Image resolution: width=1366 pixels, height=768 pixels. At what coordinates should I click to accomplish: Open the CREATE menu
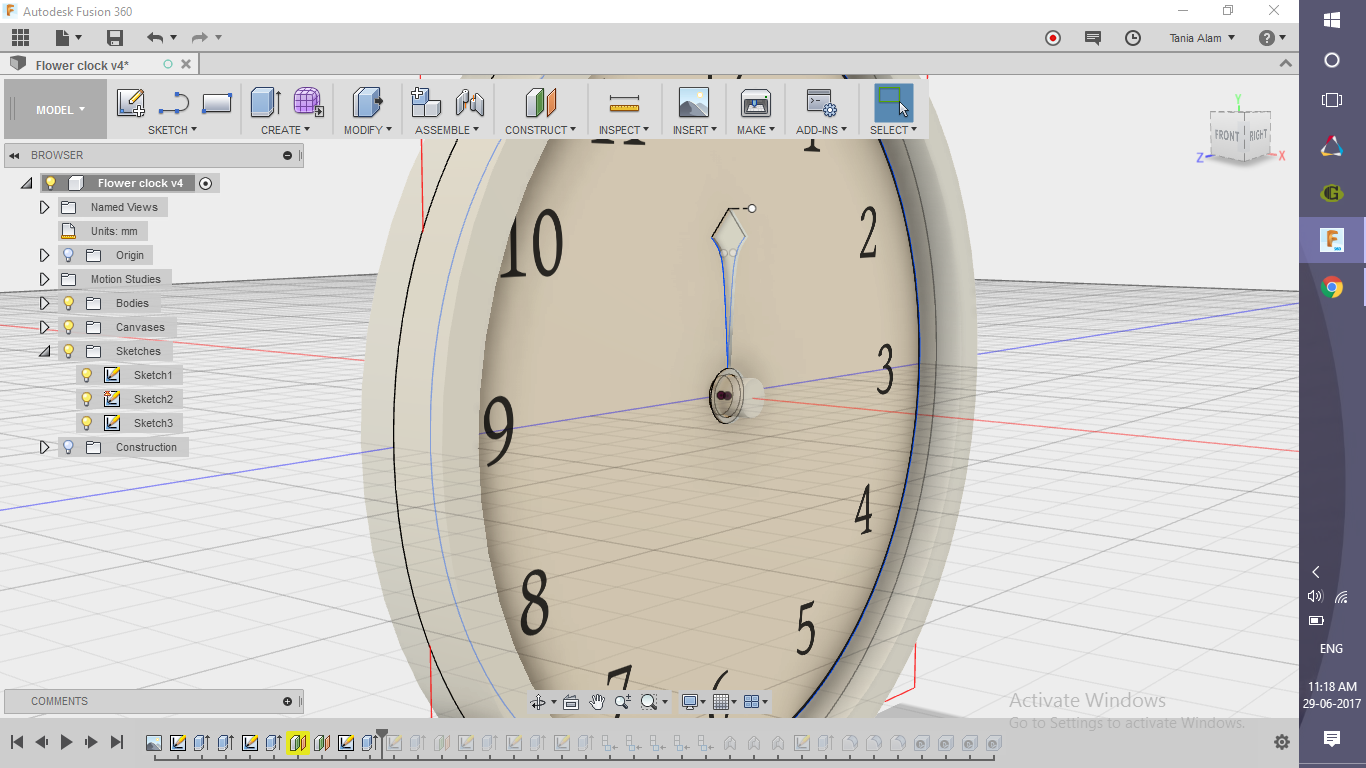285,130
